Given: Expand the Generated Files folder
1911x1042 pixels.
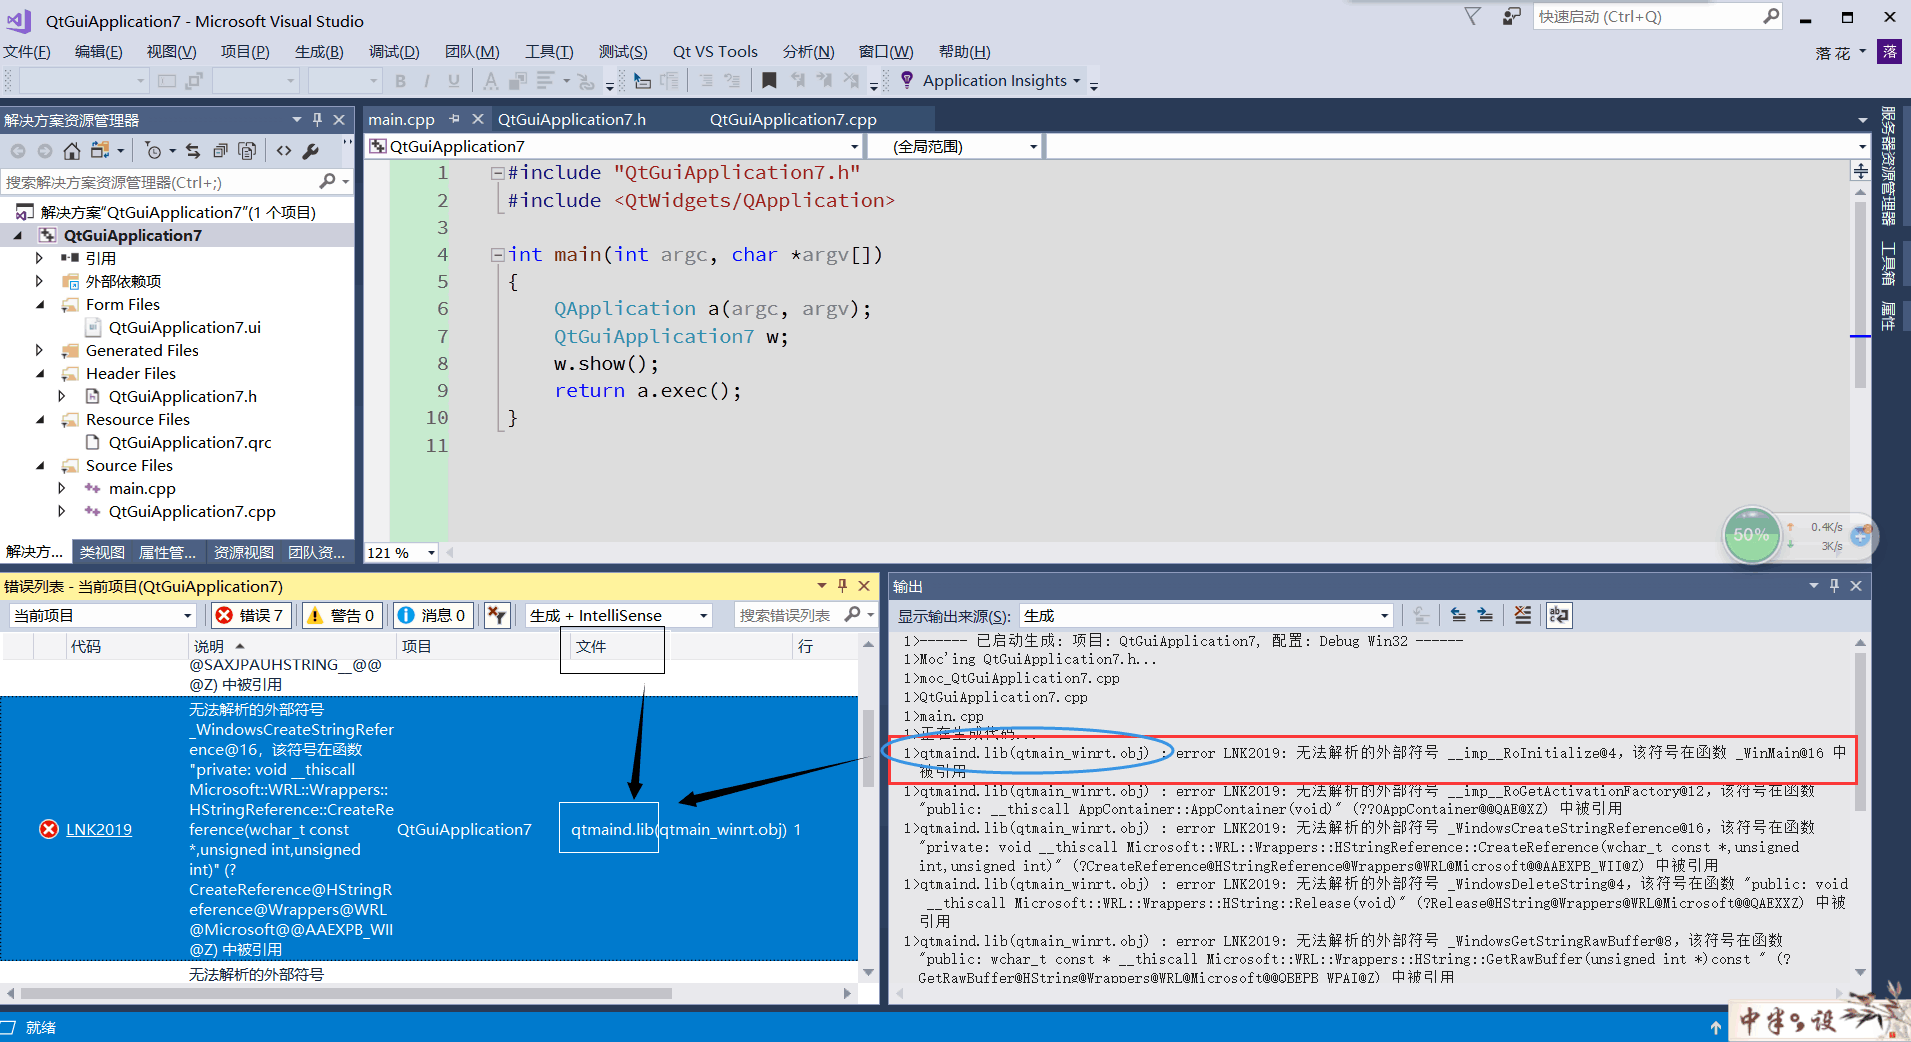Looking at the screenshot, I should click(39, 350).
